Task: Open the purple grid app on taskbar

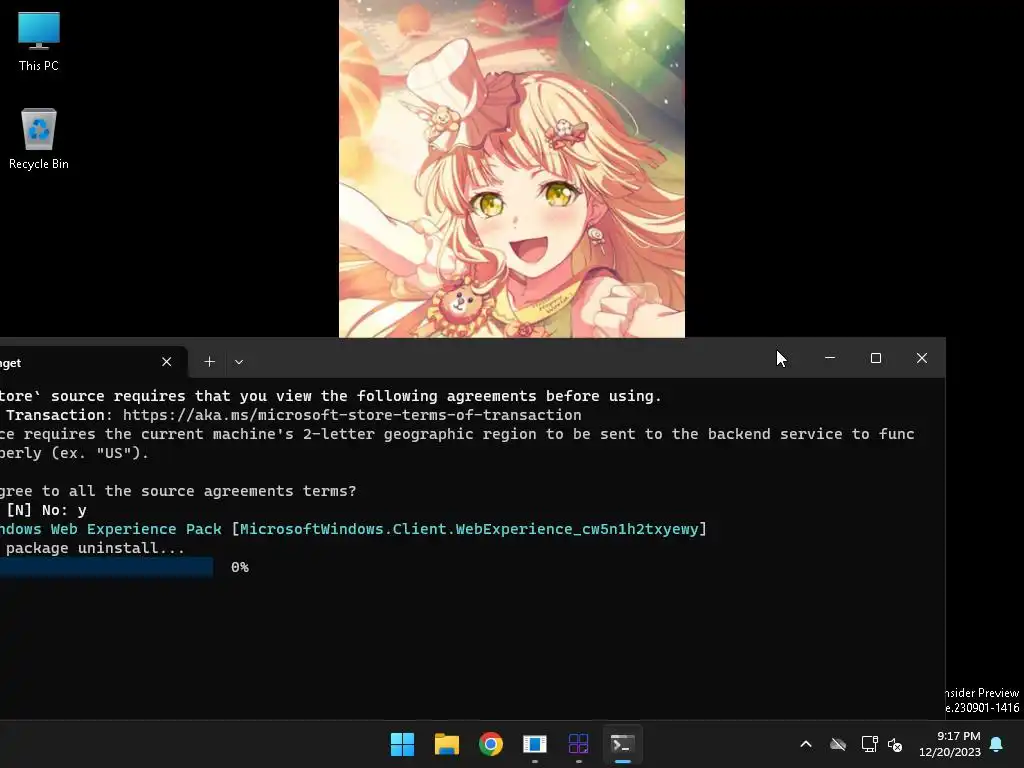Action: click(579, 744)
